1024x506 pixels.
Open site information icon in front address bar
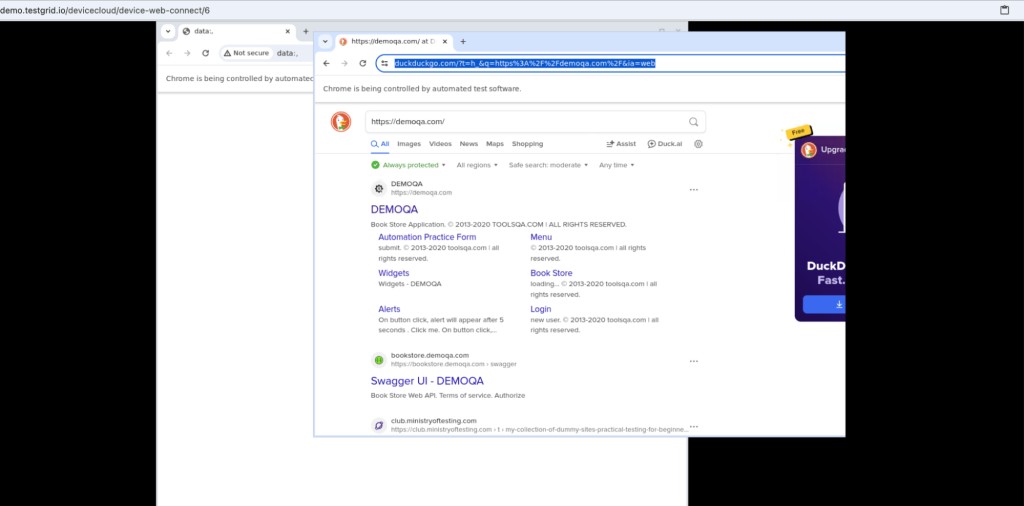point(385,63)
